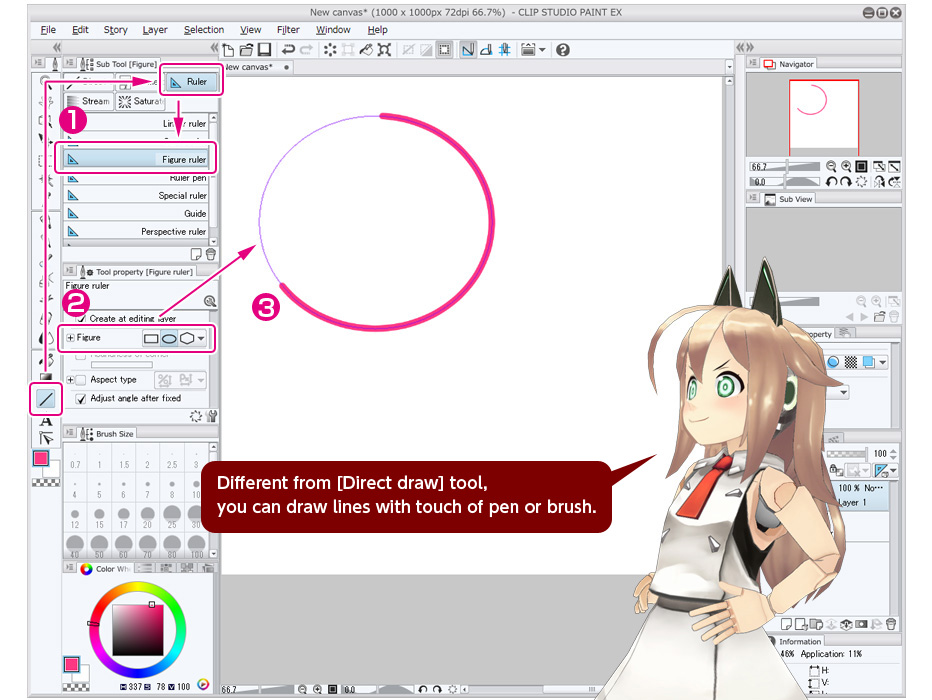Expand the Aspect type settings
Image resolution: width=932 pixels, height=700 pixels.
70,380
